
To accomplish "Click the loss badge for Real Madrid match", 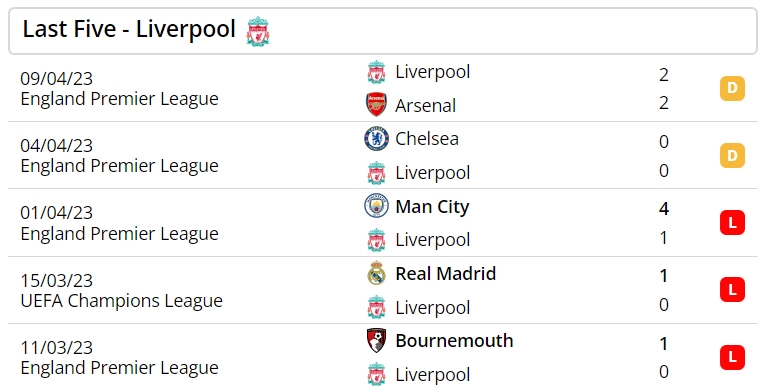I will [x=732, y=290].
